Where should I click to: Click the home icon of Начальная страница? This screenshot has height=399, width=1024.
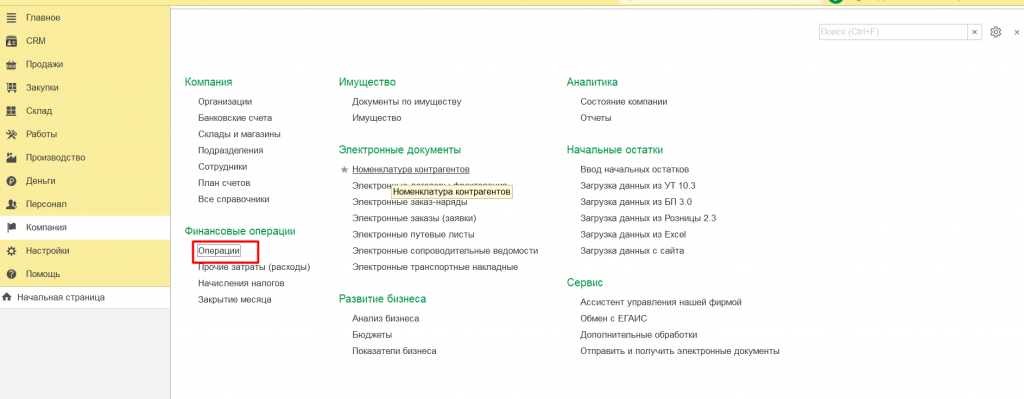[x=7, y=297]
